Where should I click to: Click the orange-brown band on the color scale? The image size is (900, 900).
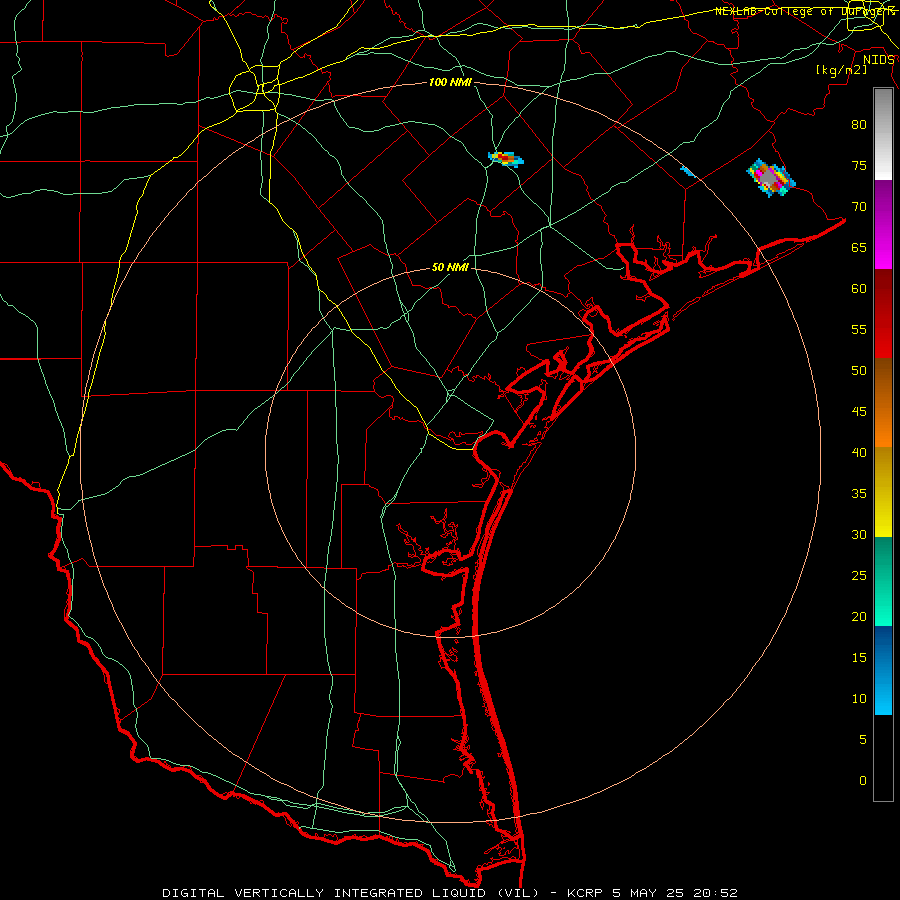tap(883, 403)
